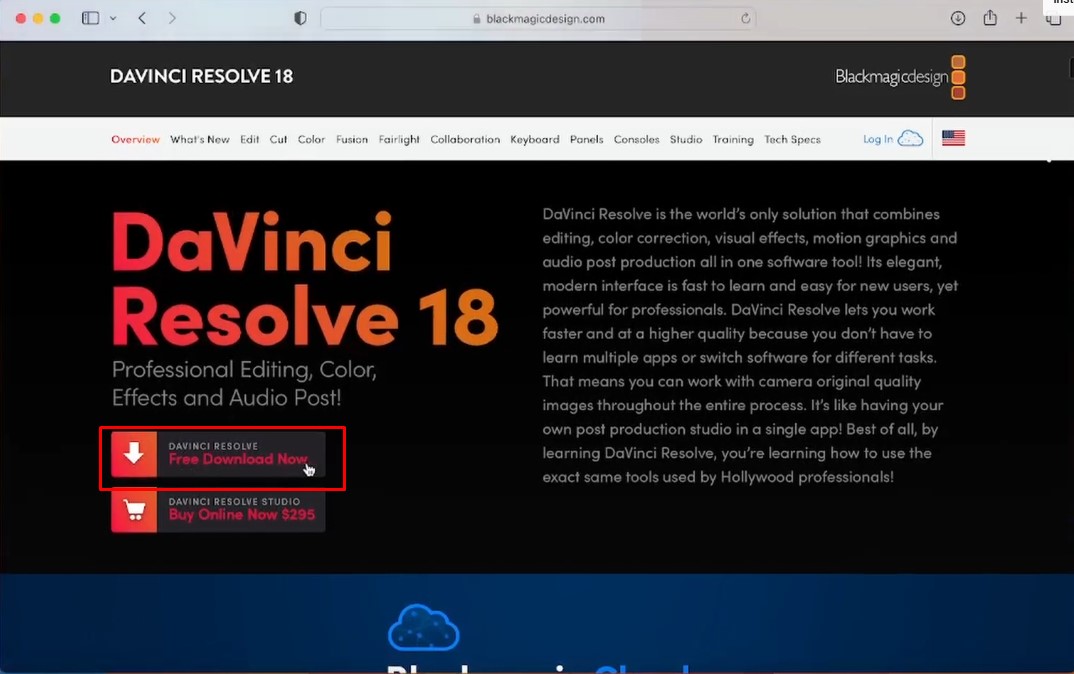Open a new tab with plus icon
Viewport: 1074px width, 674px height.
pos(1021,18)
